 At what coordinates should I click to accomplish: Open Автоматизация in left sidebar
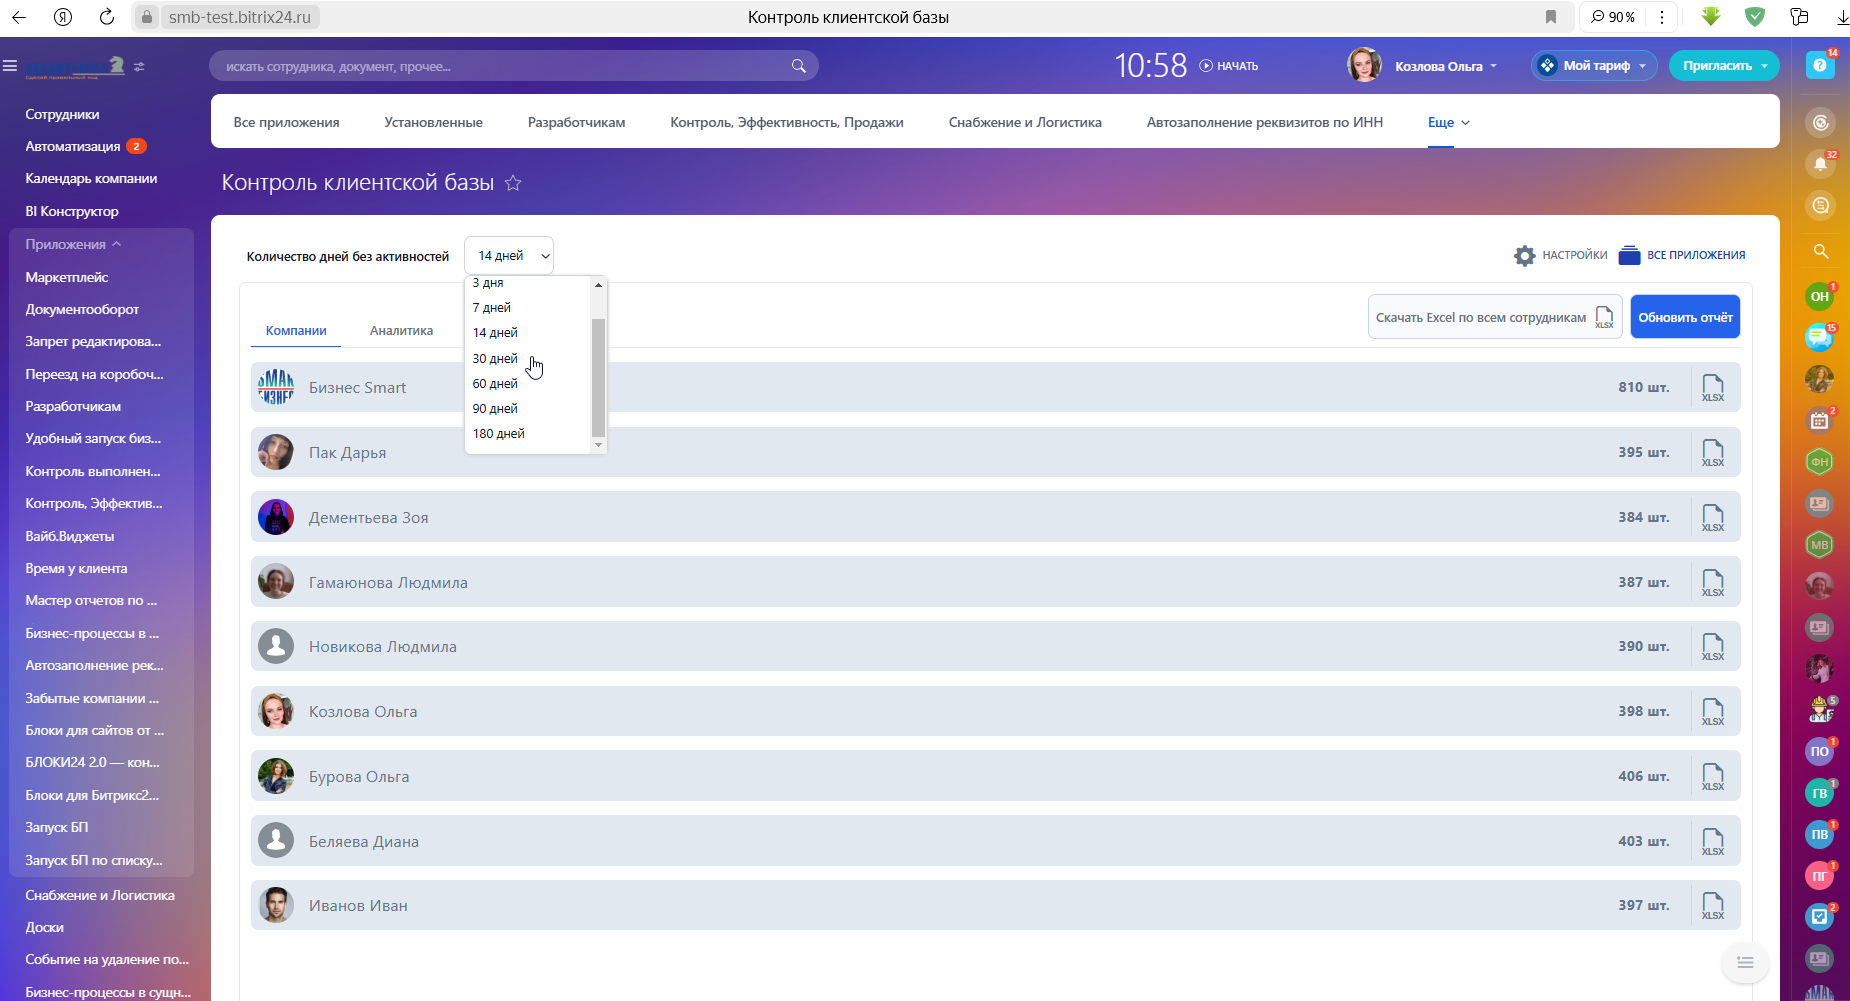[73, 146]
